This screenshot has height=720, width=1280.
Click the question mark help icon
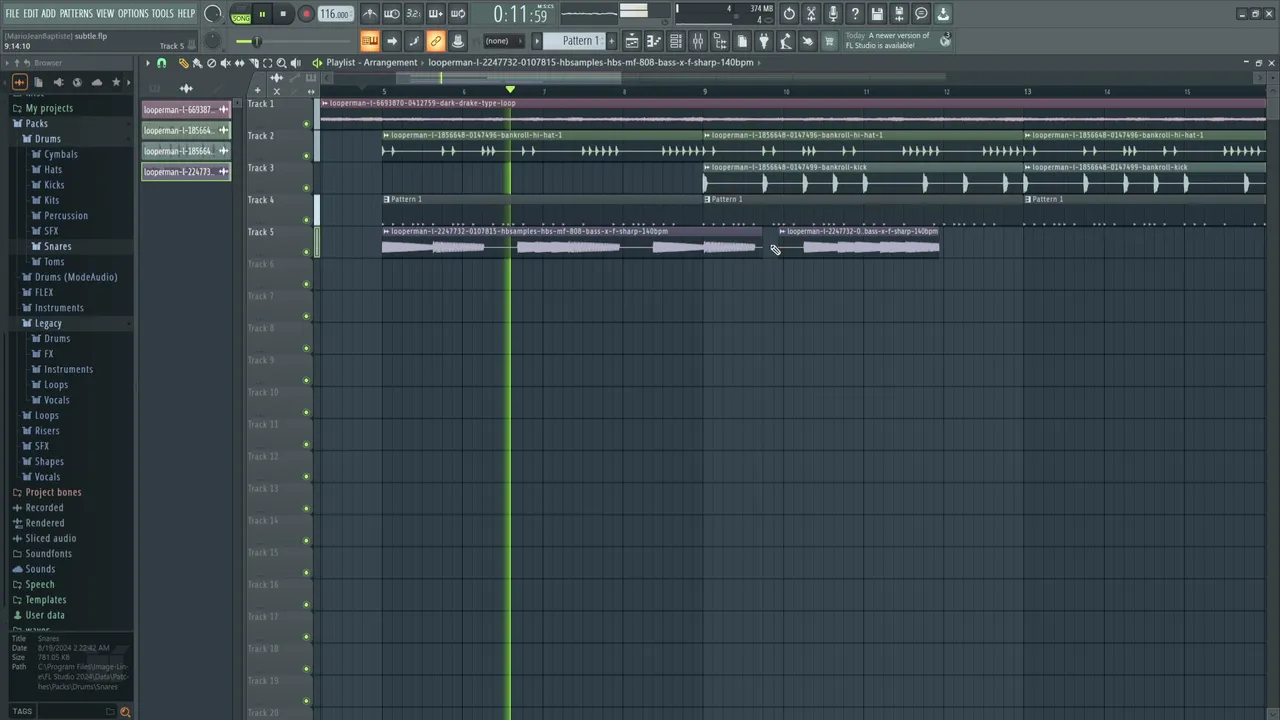(x=855, y=14)
